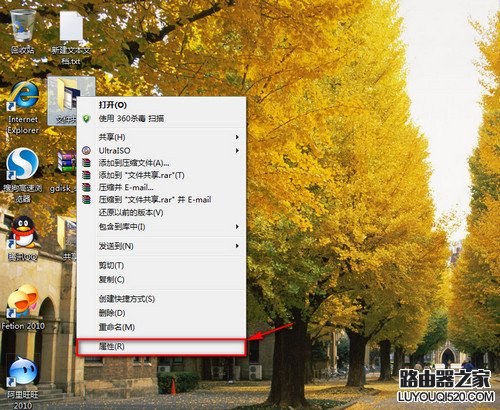
Task: Select 包含到库中(I) entry
Action: coord(162,227)
